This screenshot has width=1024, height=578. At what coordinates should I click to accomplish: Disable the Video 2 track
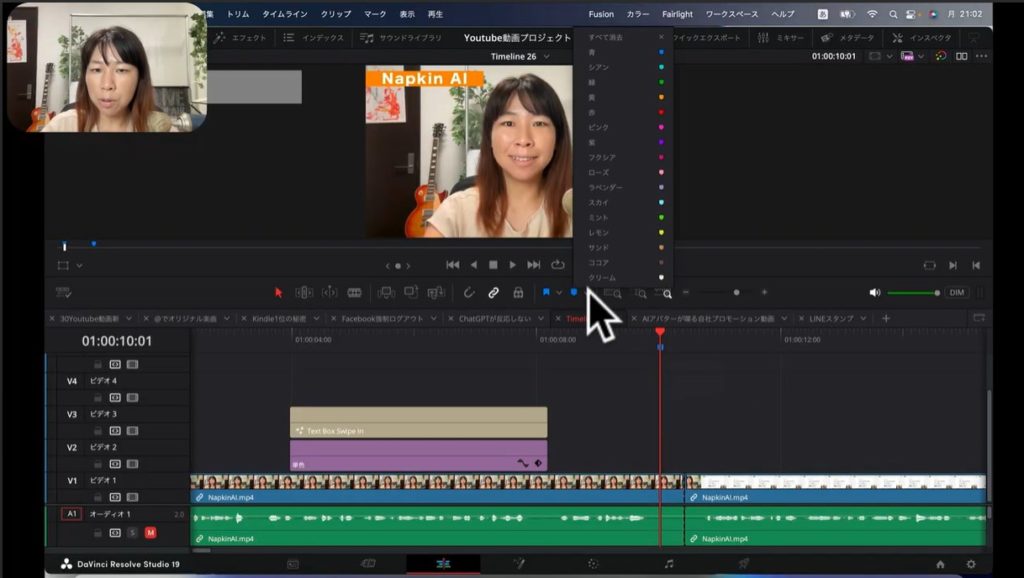(133, 464)
